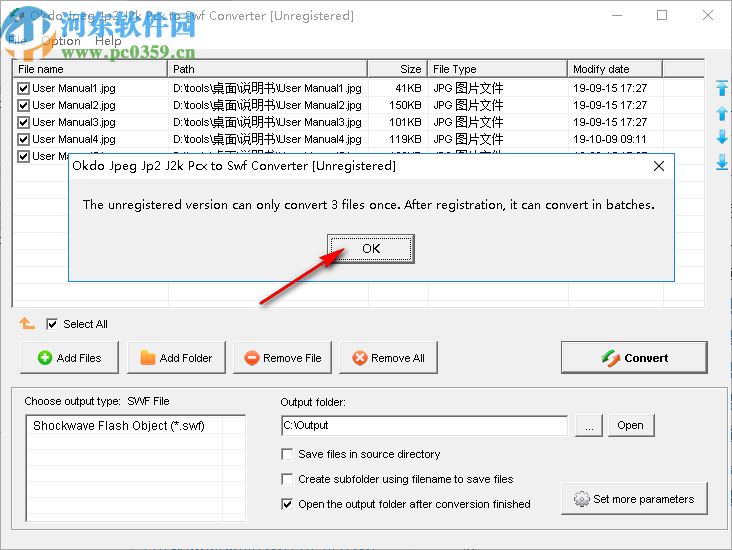This screenshot has width=732, height=550.
Task: Toggle the Select All checkbox
Action: [x=52, y=324]
